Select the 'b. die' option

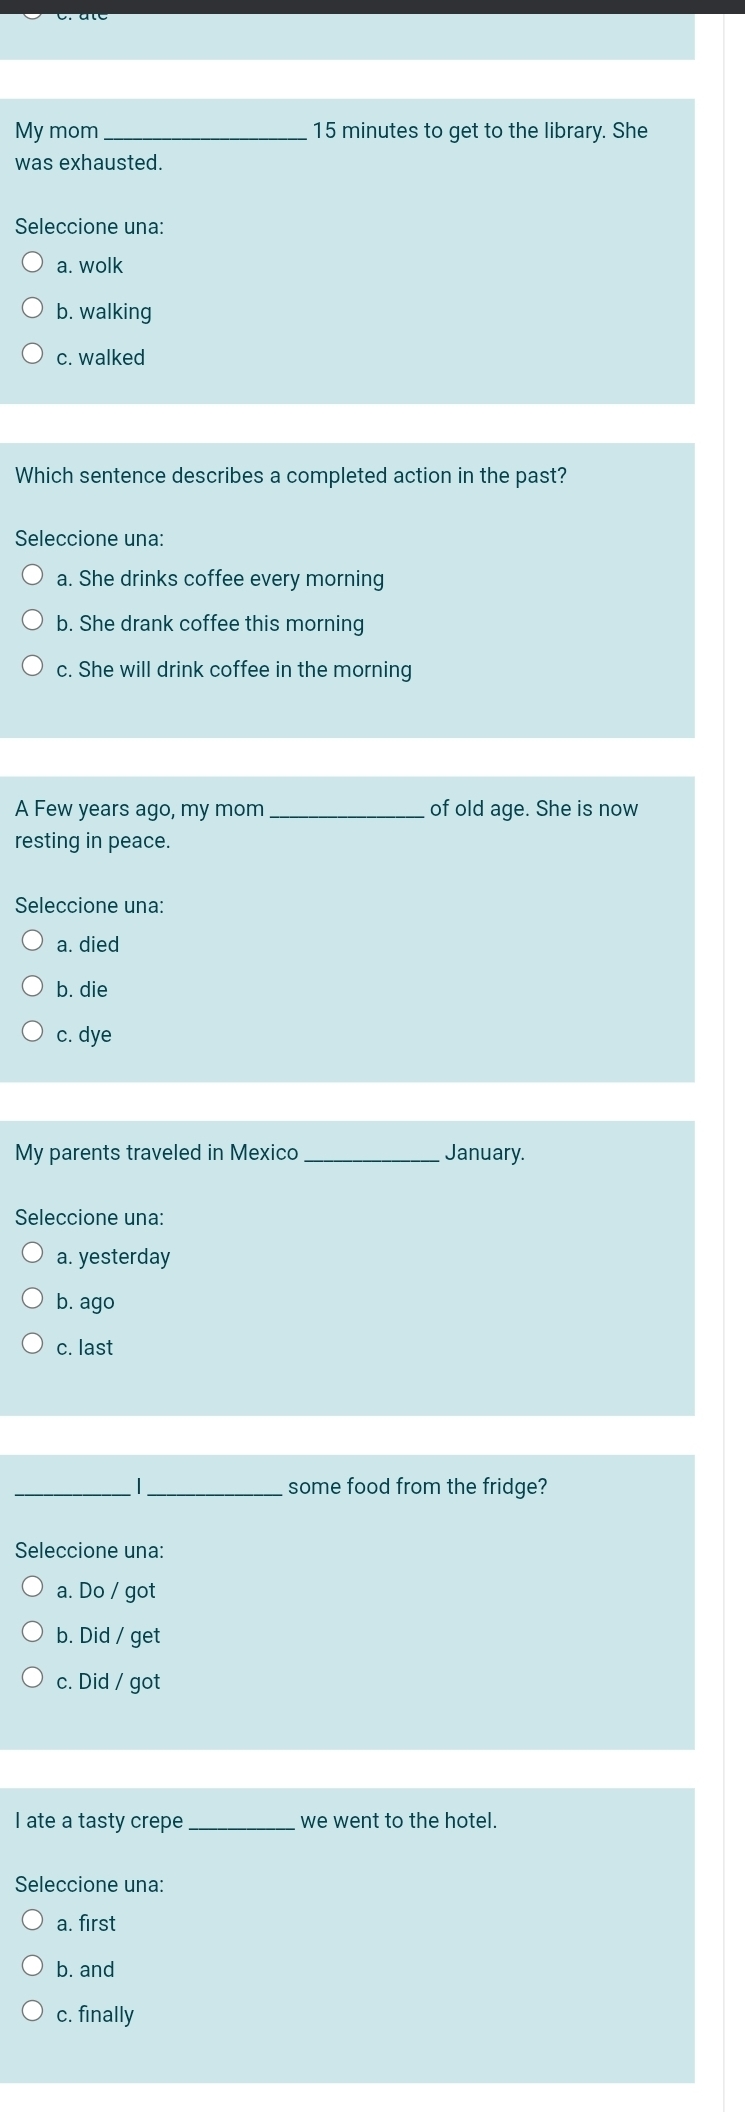tap(33, 988)
